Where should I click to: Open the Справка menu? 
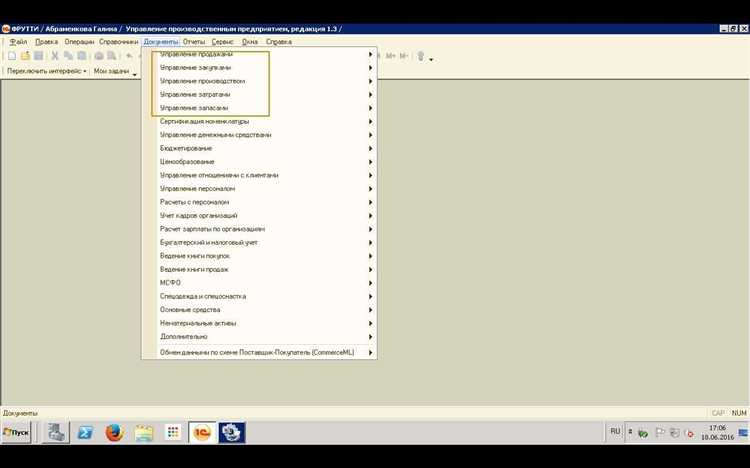pos(279,42)
